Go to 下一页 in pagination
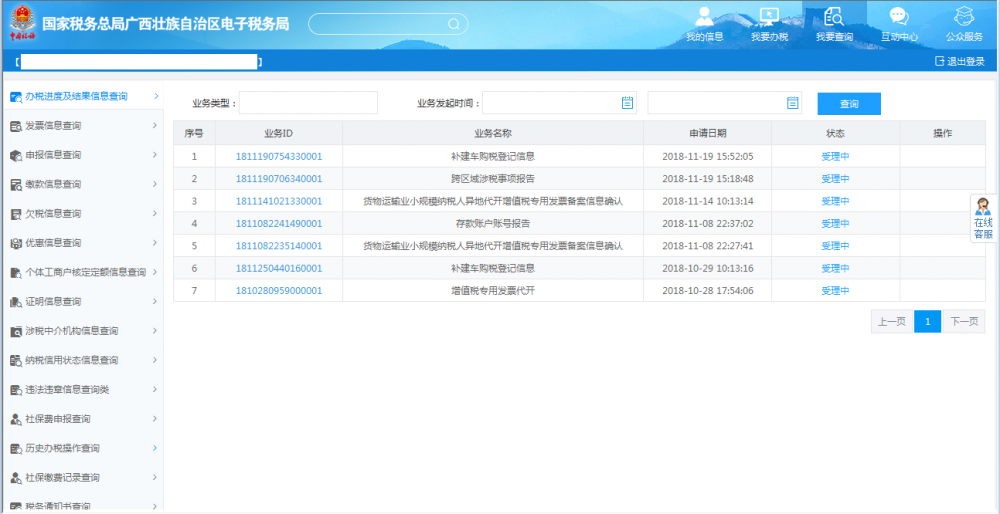This screenshot has width=1000, height=514. coord(963,321)
